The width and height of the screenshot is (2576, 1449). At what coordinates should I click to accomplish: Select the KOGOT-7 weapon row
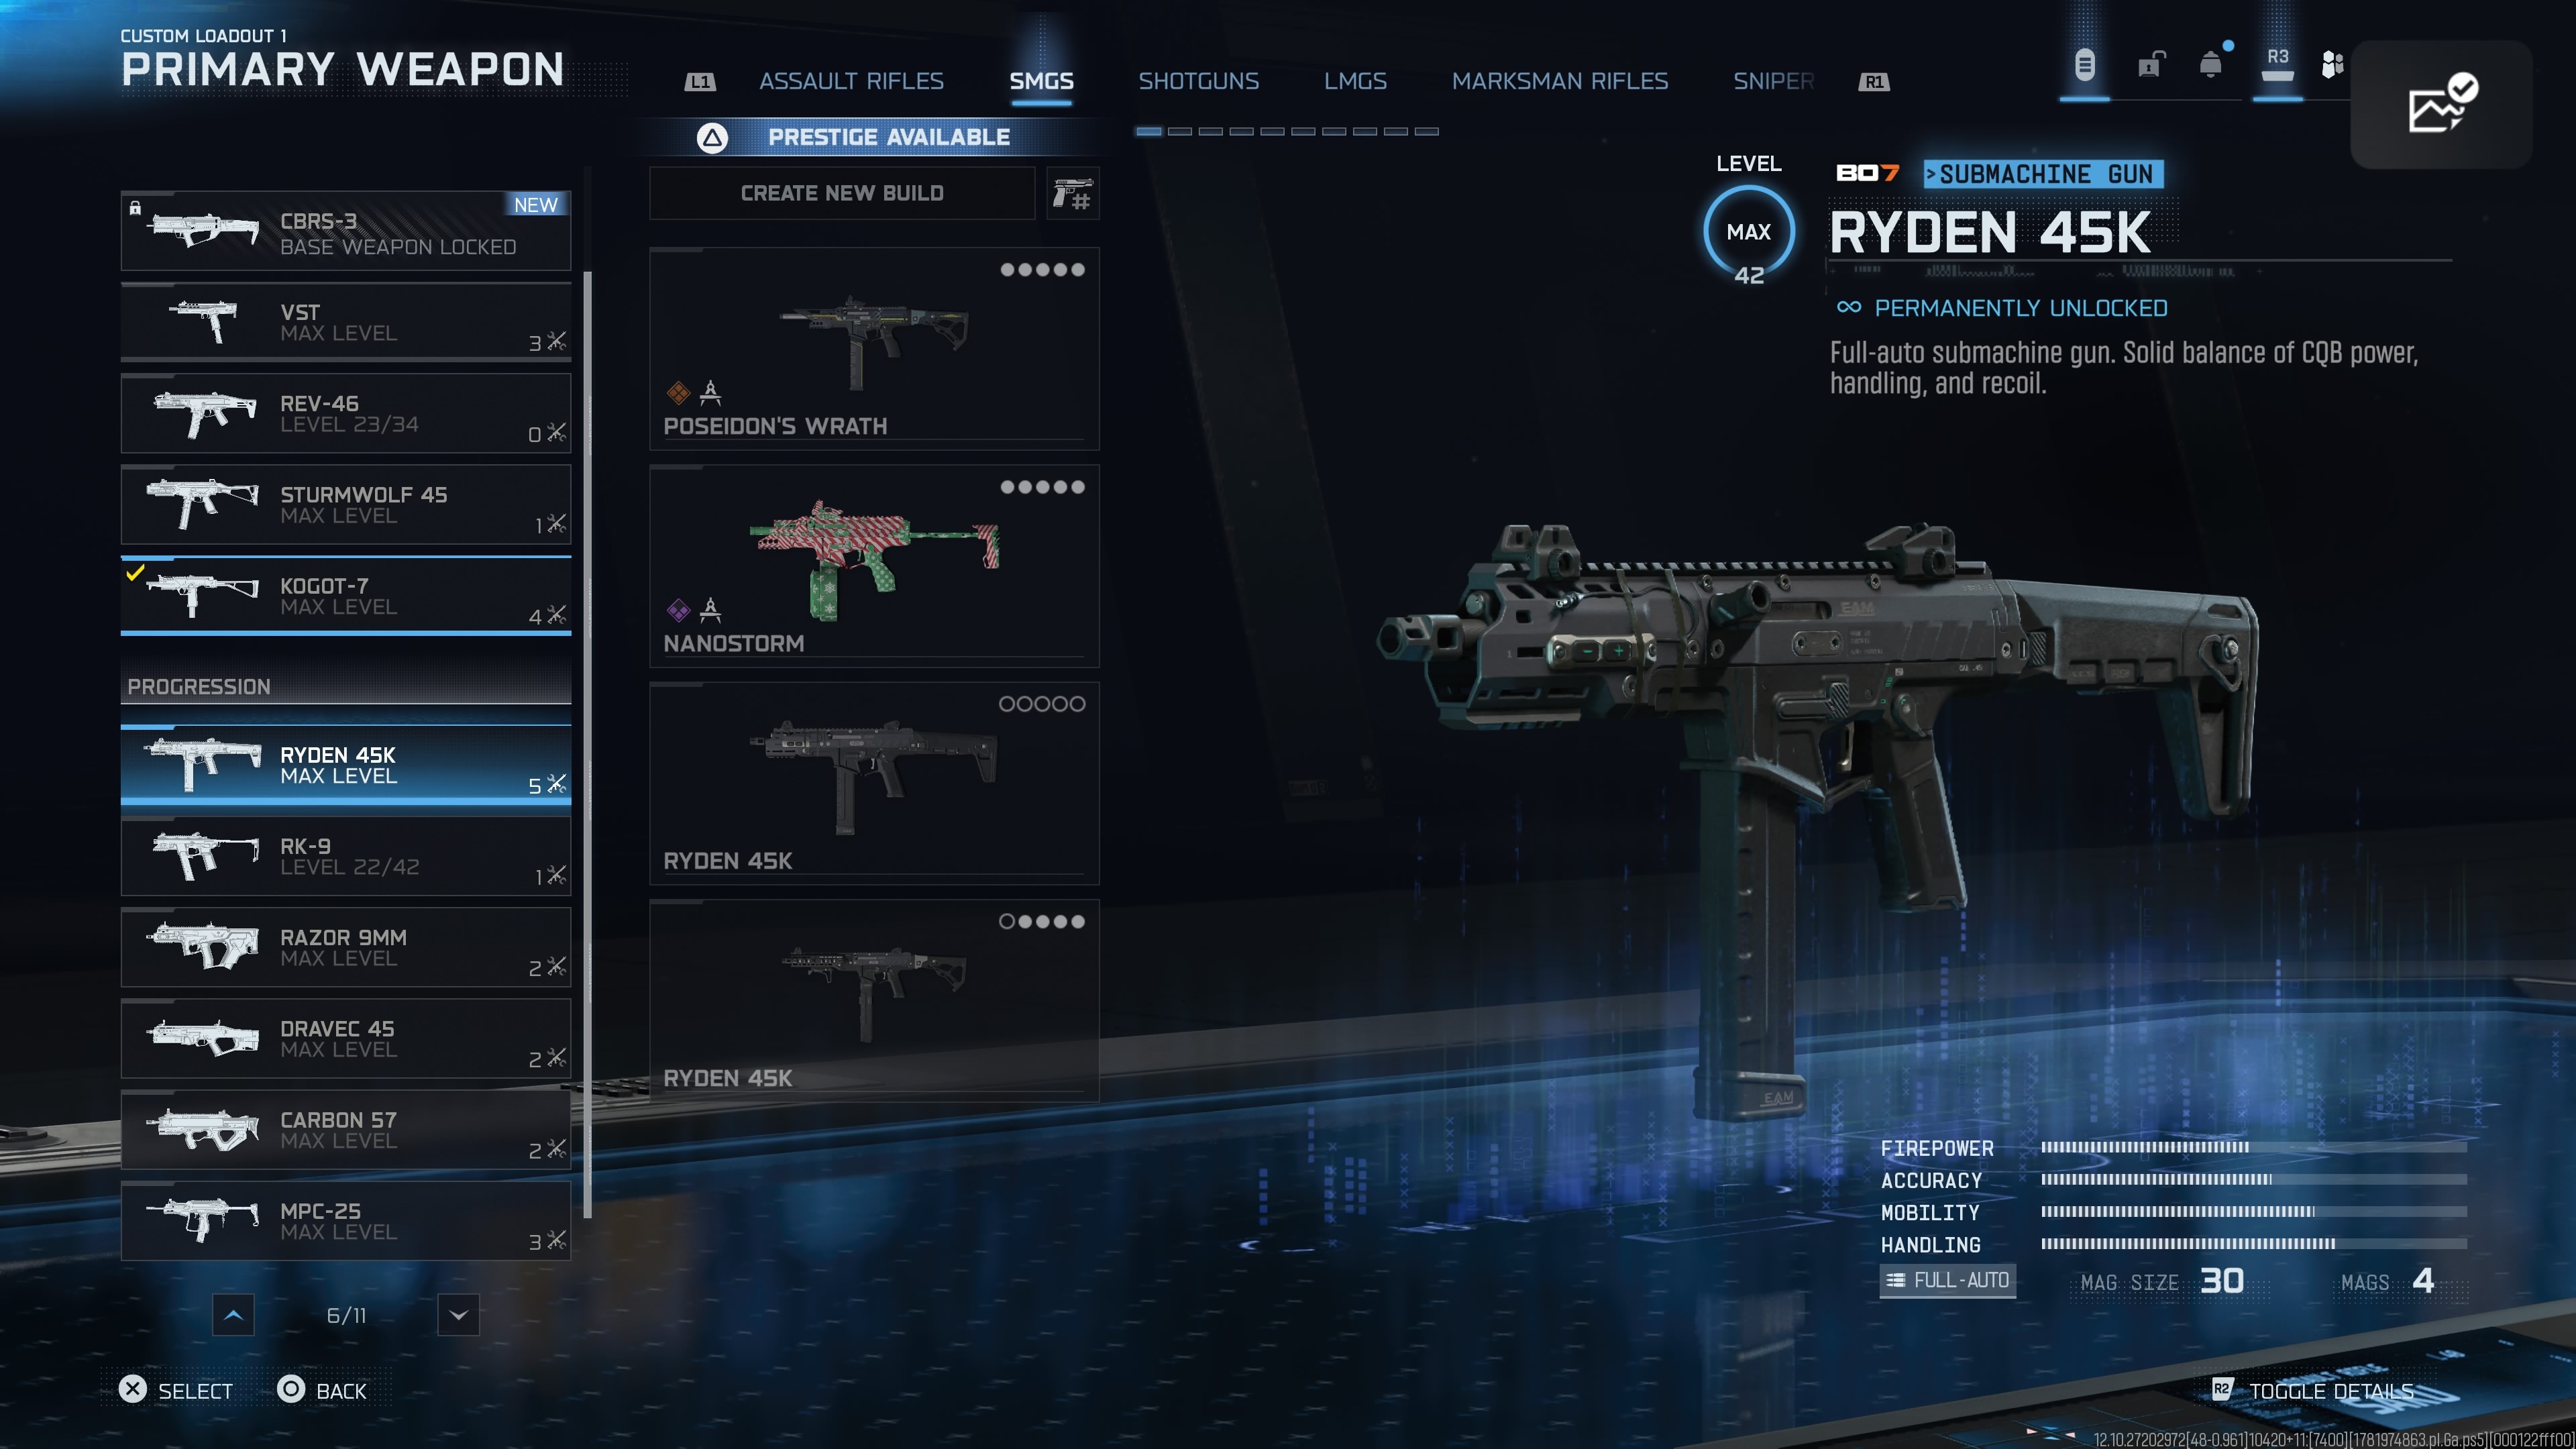pos(346,596)
